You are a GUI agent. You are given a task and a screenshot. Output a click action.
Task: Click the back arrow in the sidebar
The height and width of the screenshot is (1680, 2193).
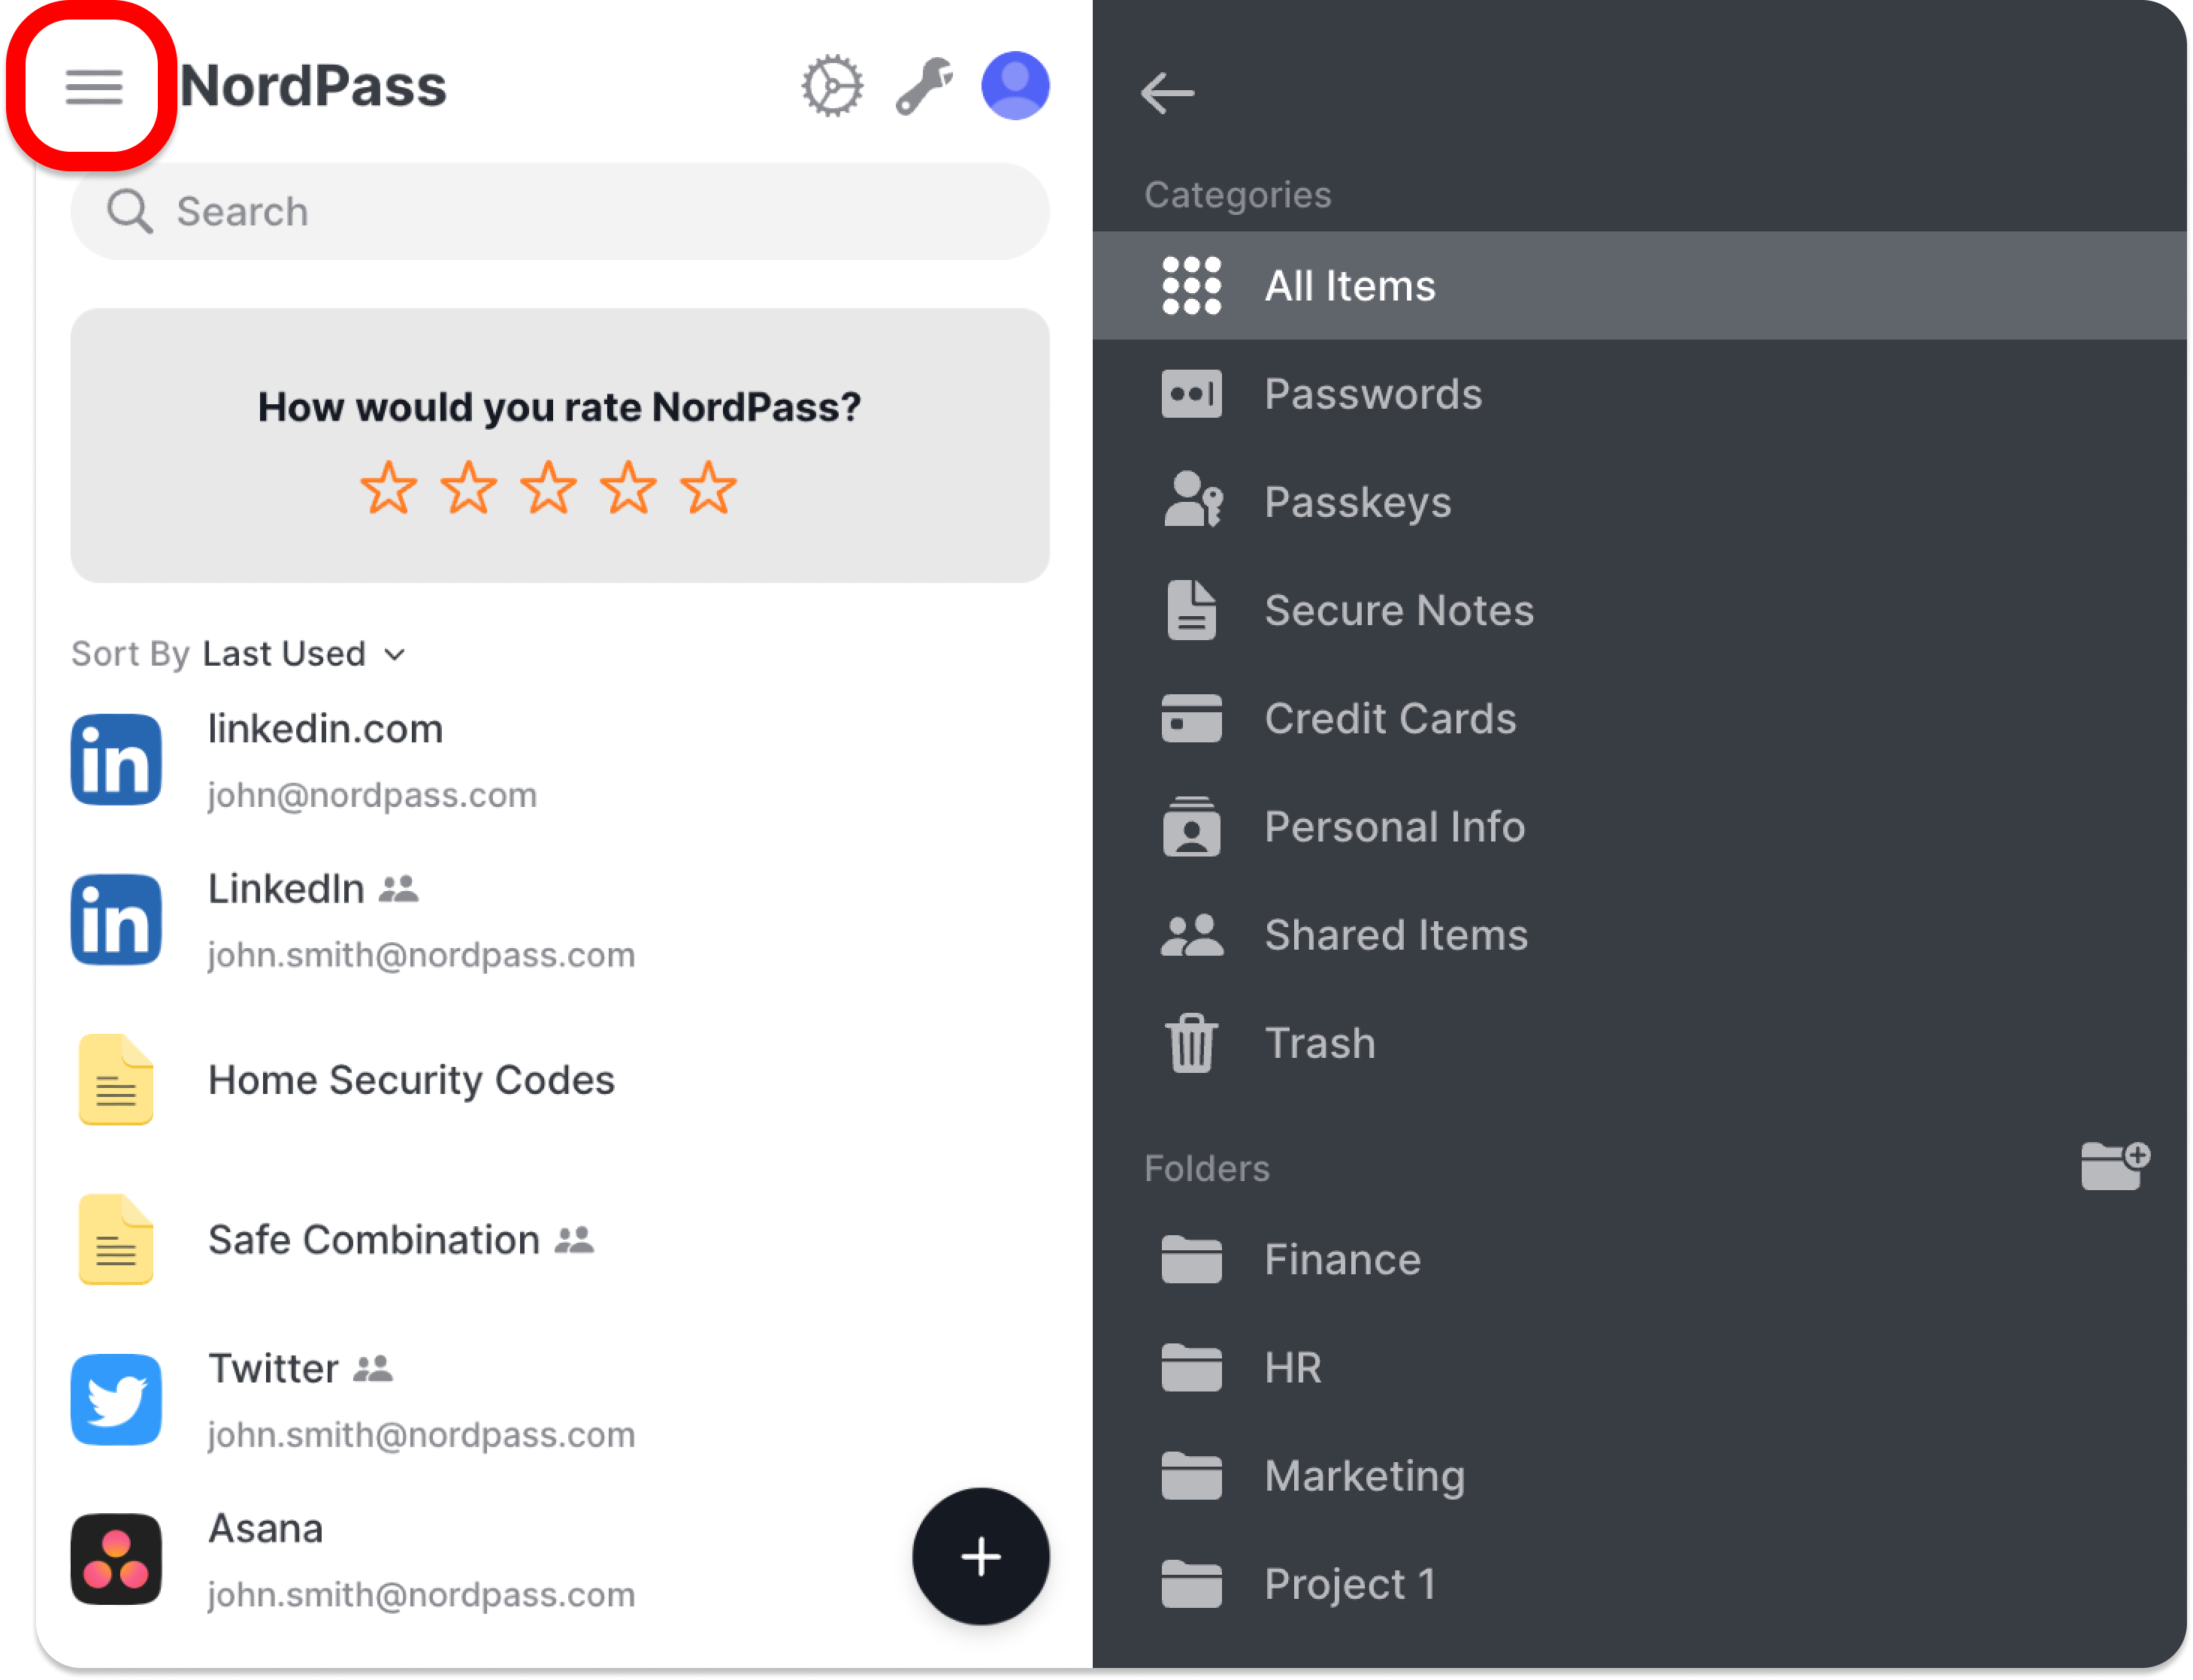(x=1167, y=94)
